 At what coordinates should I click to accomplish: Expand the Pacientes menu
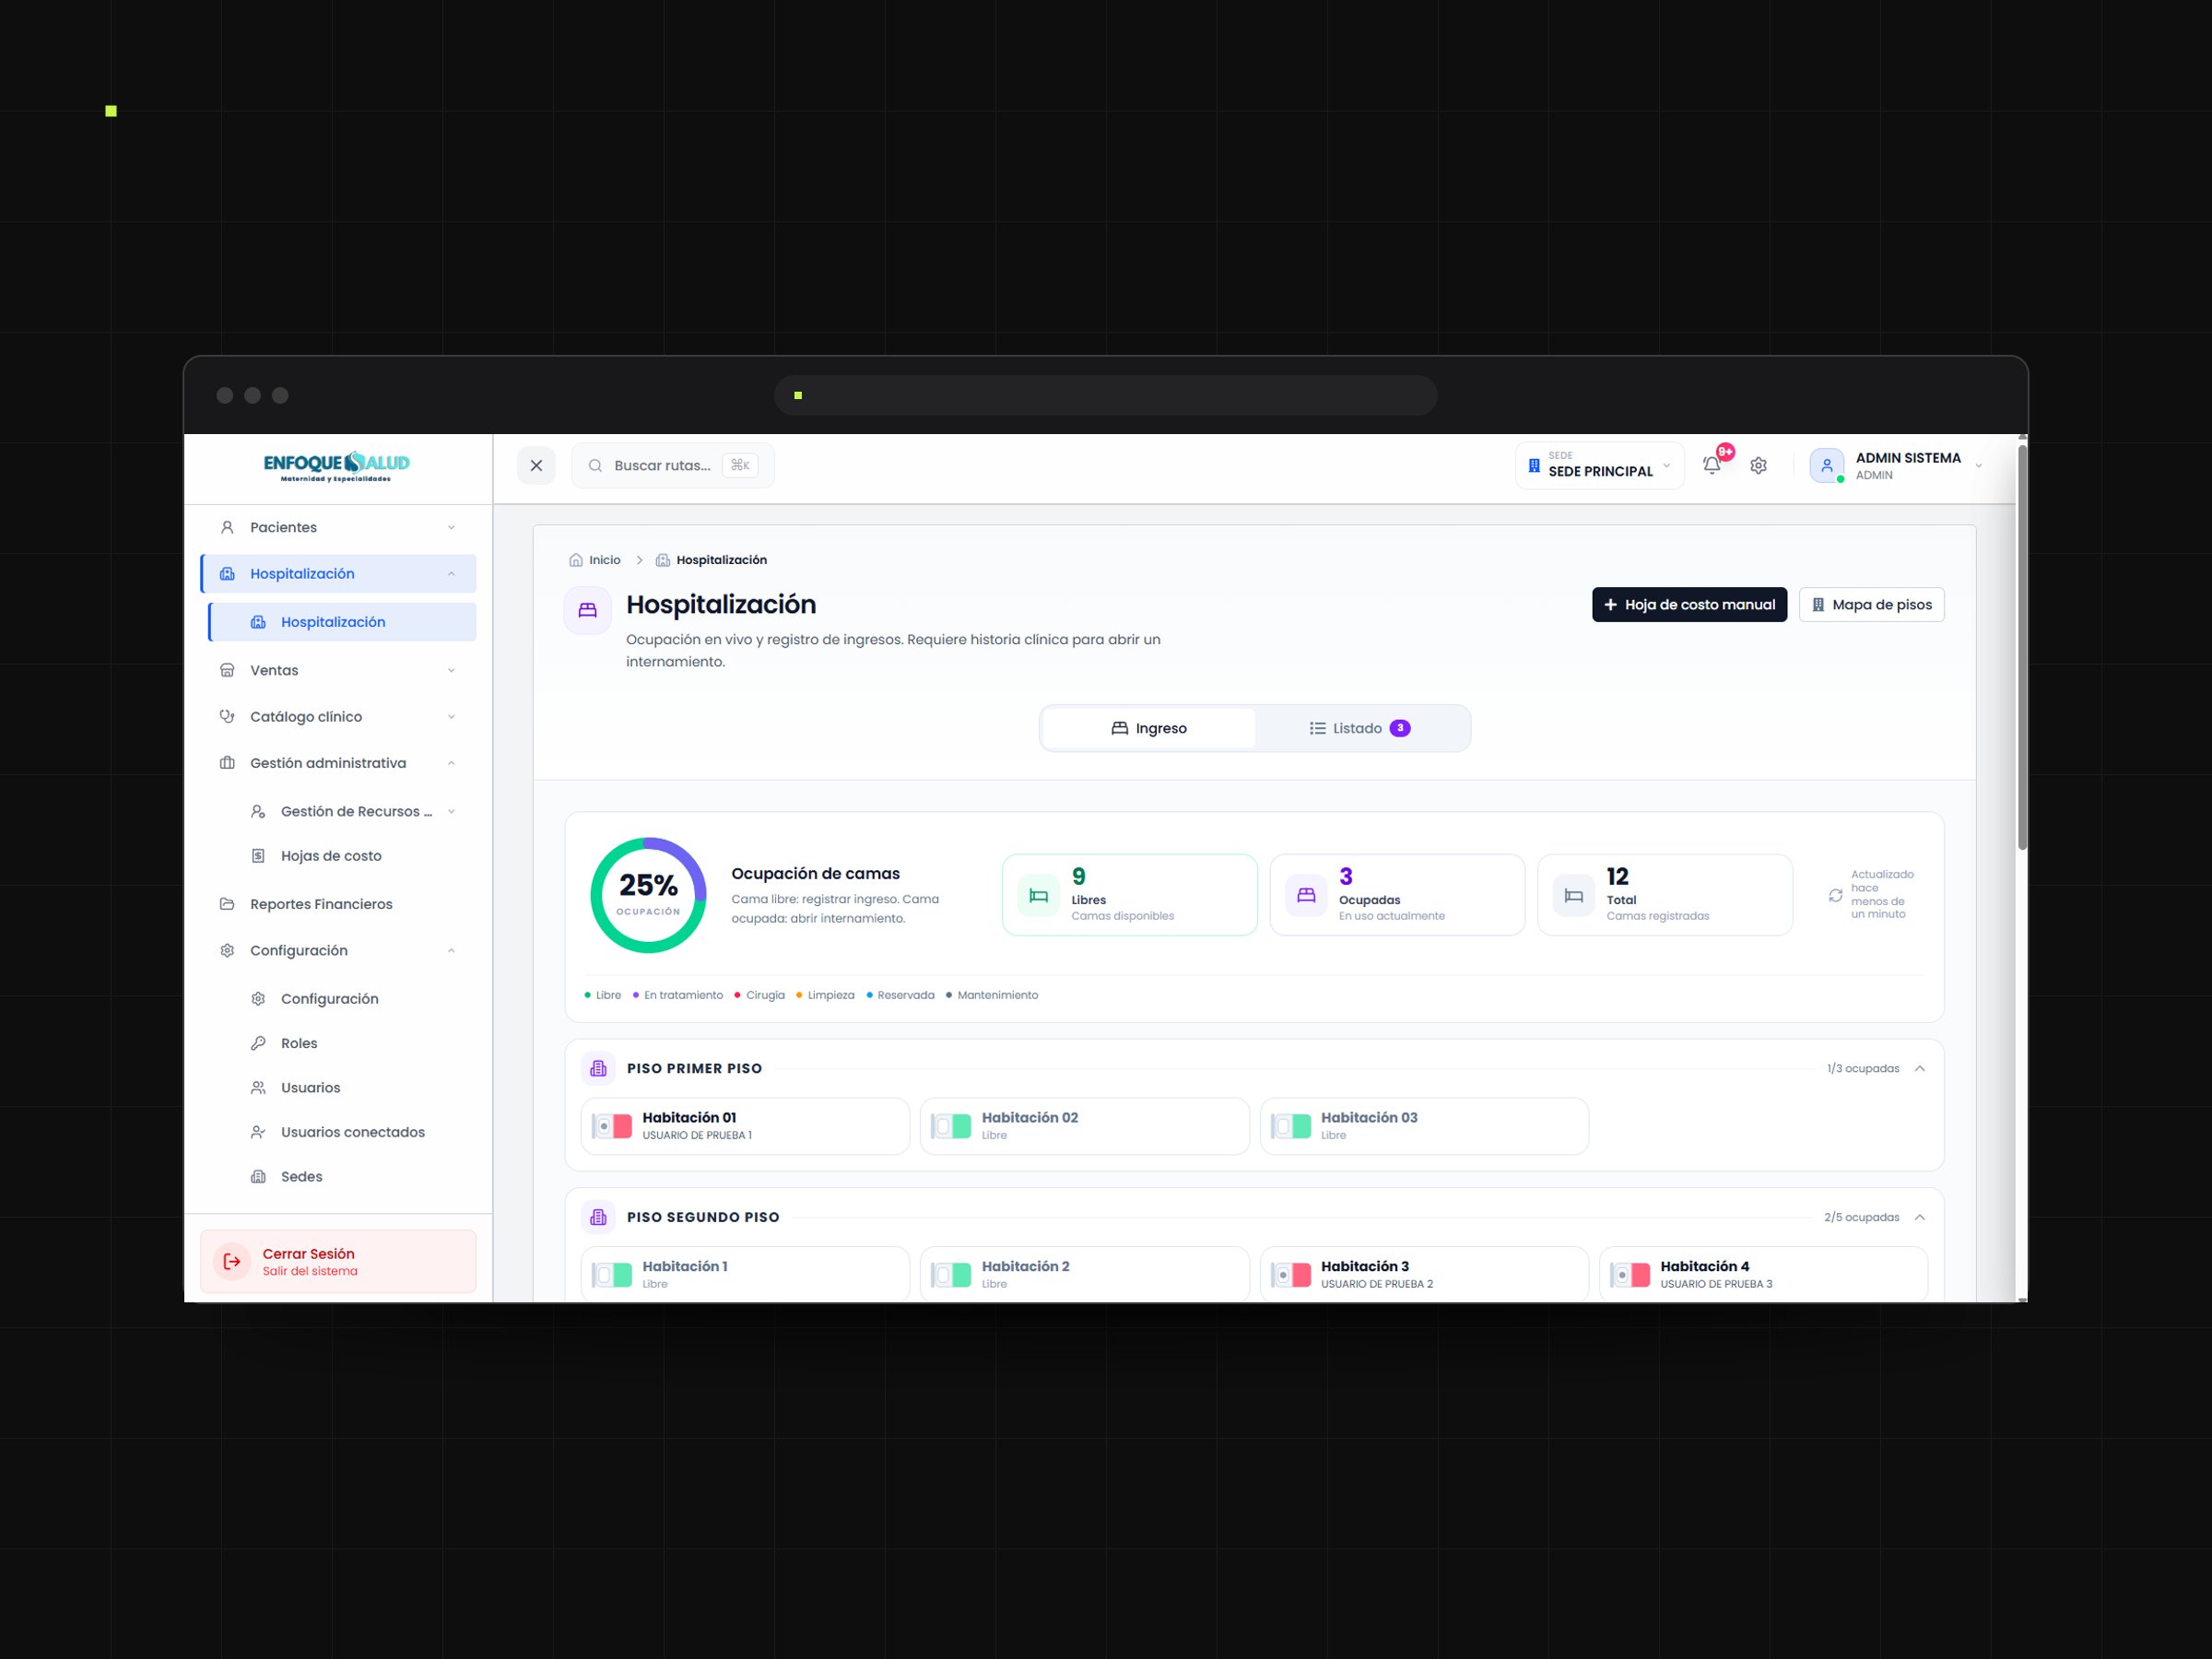pyautogui.click(x=338, y=527)
